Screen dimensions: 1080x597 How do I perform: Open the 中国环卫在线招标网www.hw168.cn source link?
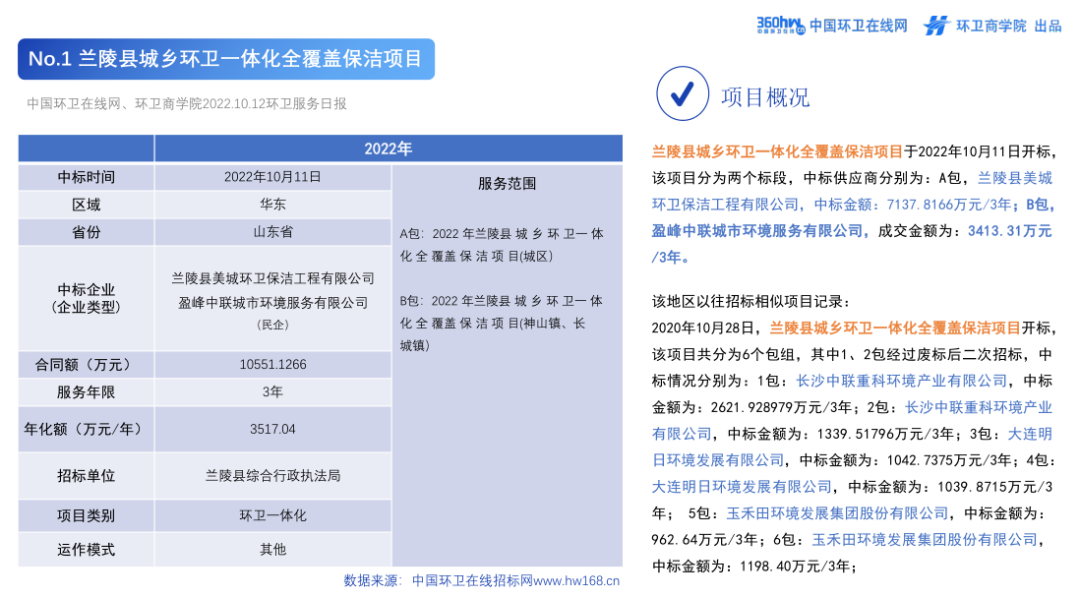pos(516,580)
